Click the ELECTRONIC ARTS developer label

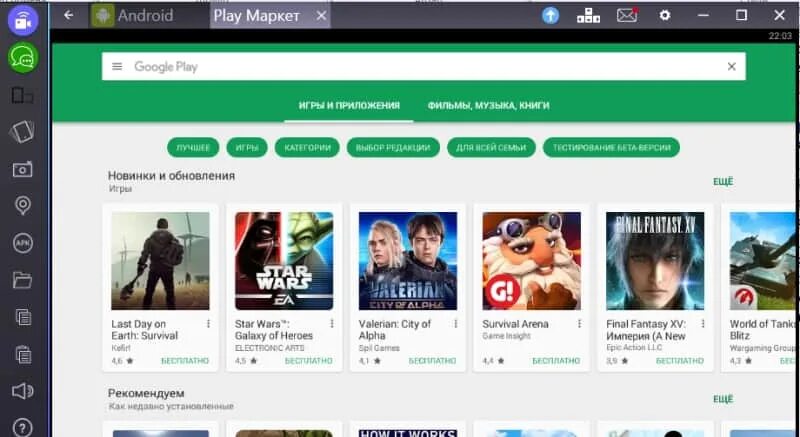269,348
